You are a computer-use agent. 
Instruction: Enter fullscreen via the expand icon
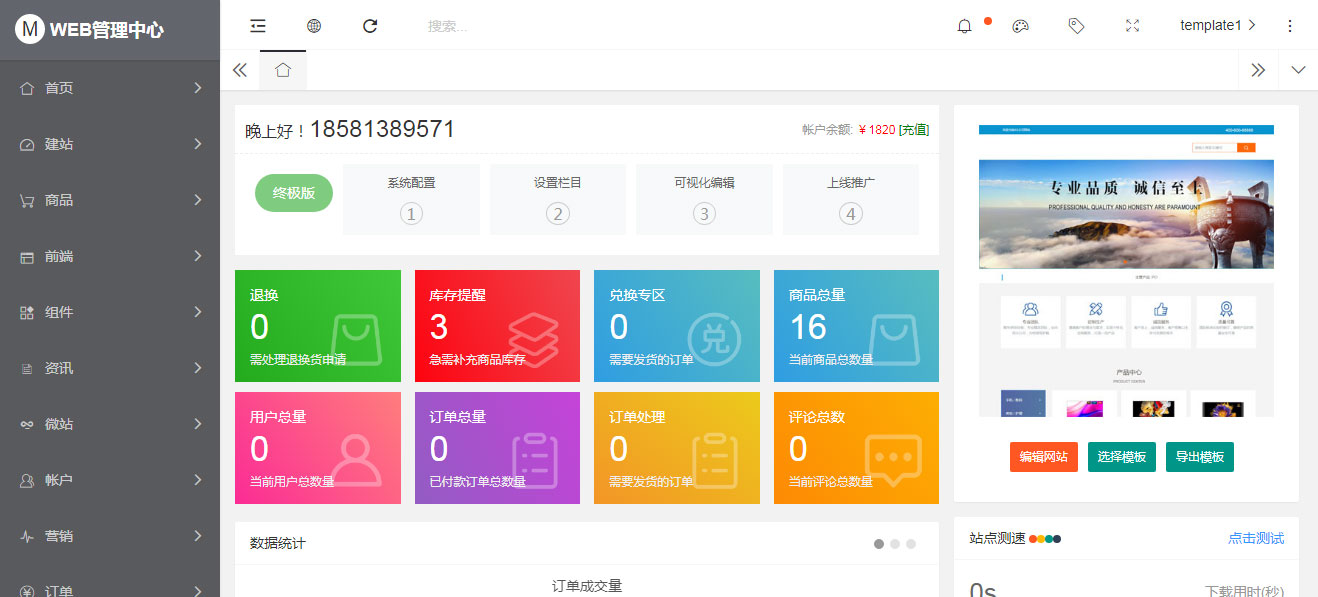tap(1132, 25)
